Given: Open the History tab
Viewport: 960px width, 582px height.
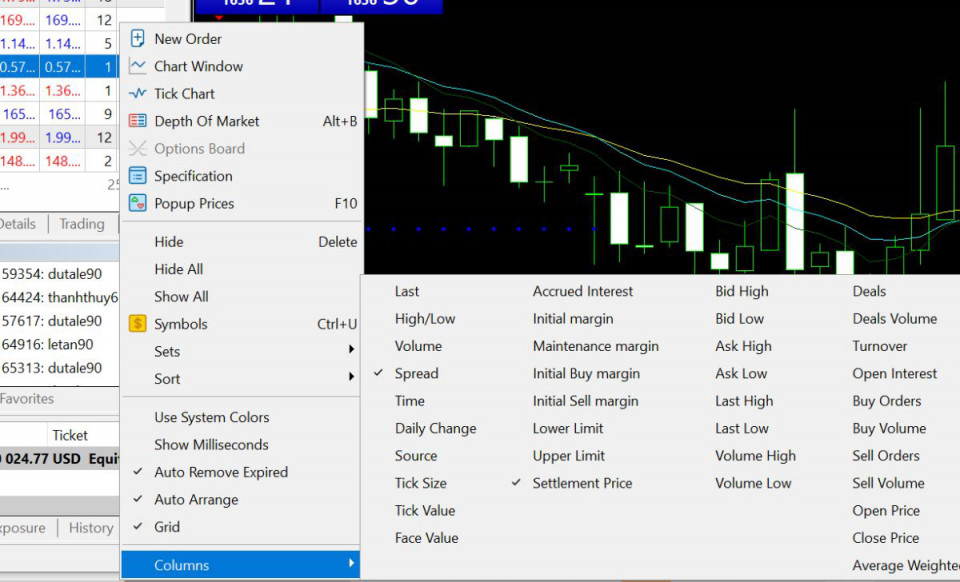Looking at the screenshot, I should pos(90,528).
